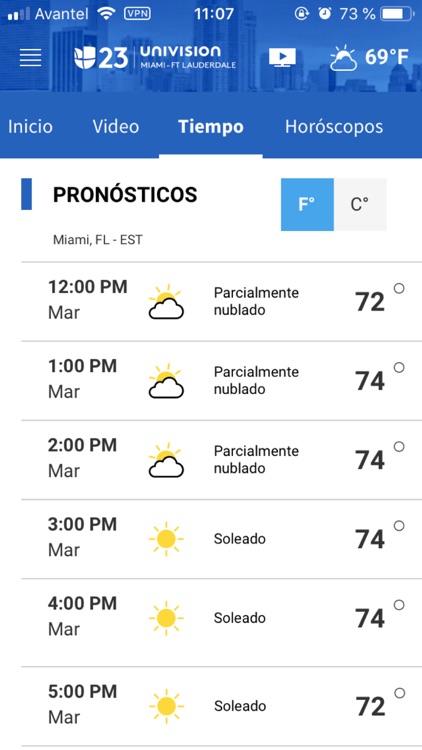
Task: Open the hamburger menu icon
Action: coord(30,58)
